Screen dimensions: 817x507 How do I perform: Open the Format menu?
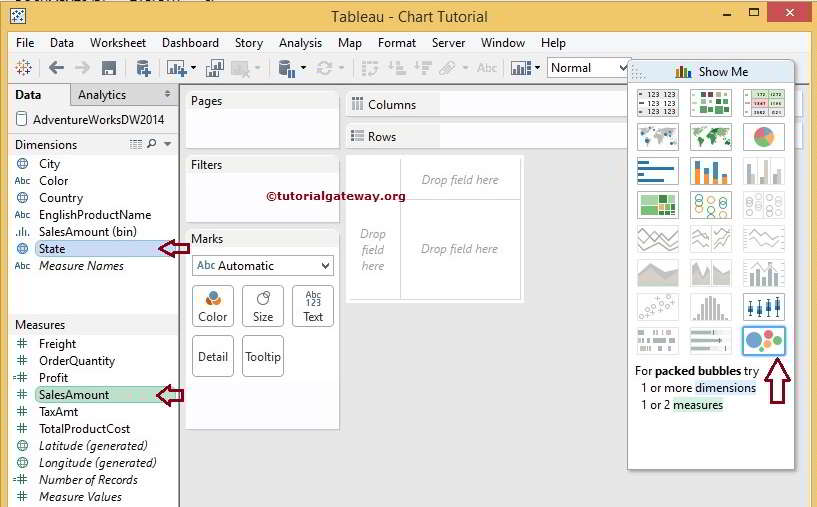pos(397,43)
